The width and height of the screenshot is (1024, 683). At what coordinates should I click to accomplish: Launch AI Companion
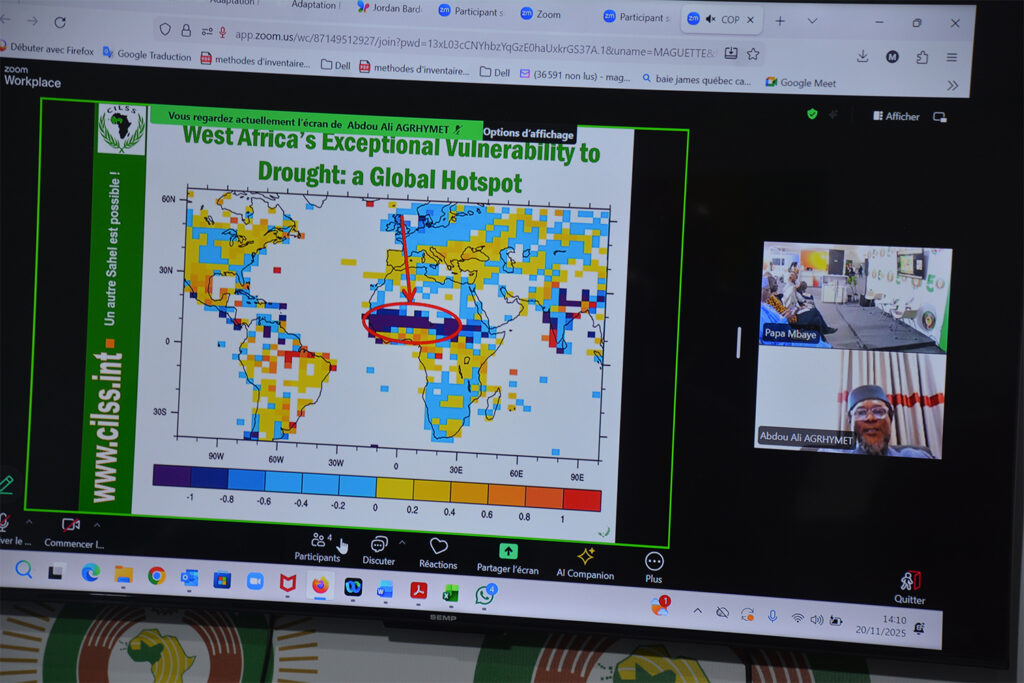tap(586, 558)
